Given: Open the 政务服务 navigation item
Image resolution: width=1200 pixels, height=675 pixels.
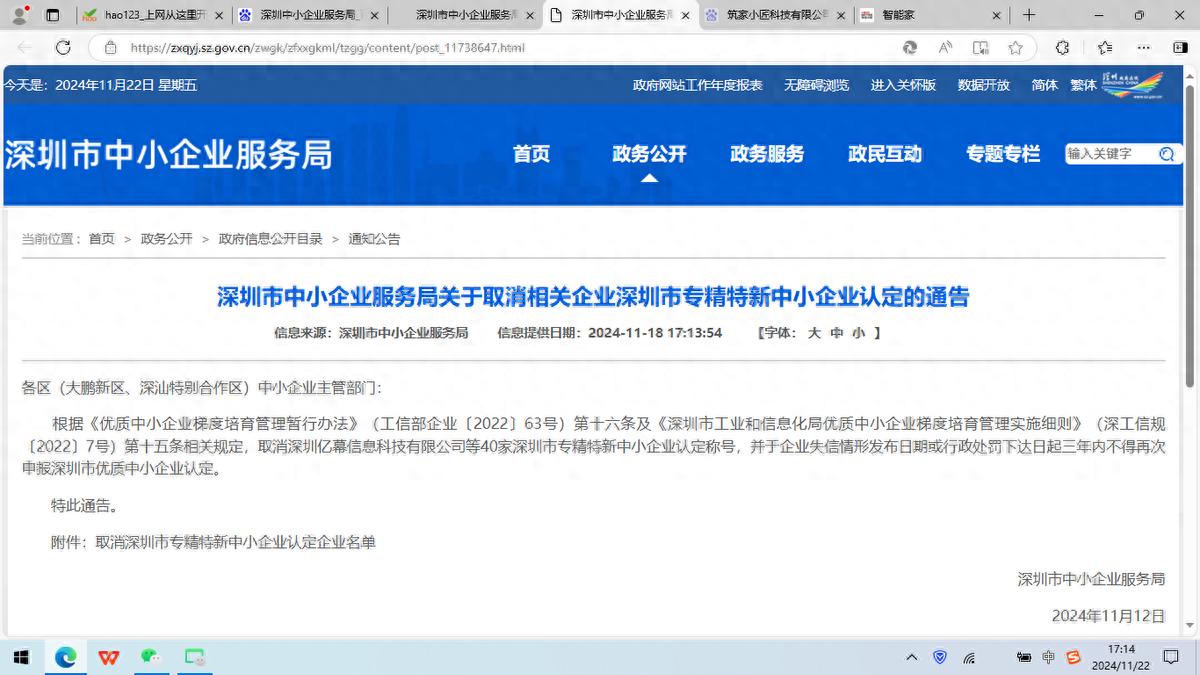Looking at the screenshot, I should click(767, 154).
